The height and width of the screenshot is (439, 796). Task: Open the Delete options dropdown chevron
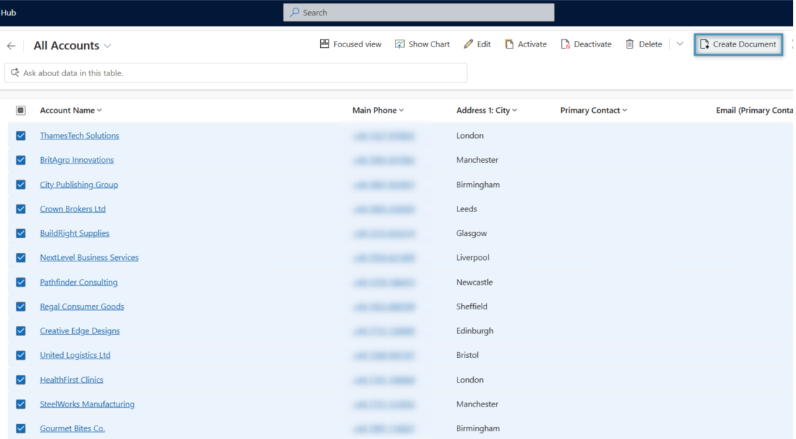tap(680, 44)
